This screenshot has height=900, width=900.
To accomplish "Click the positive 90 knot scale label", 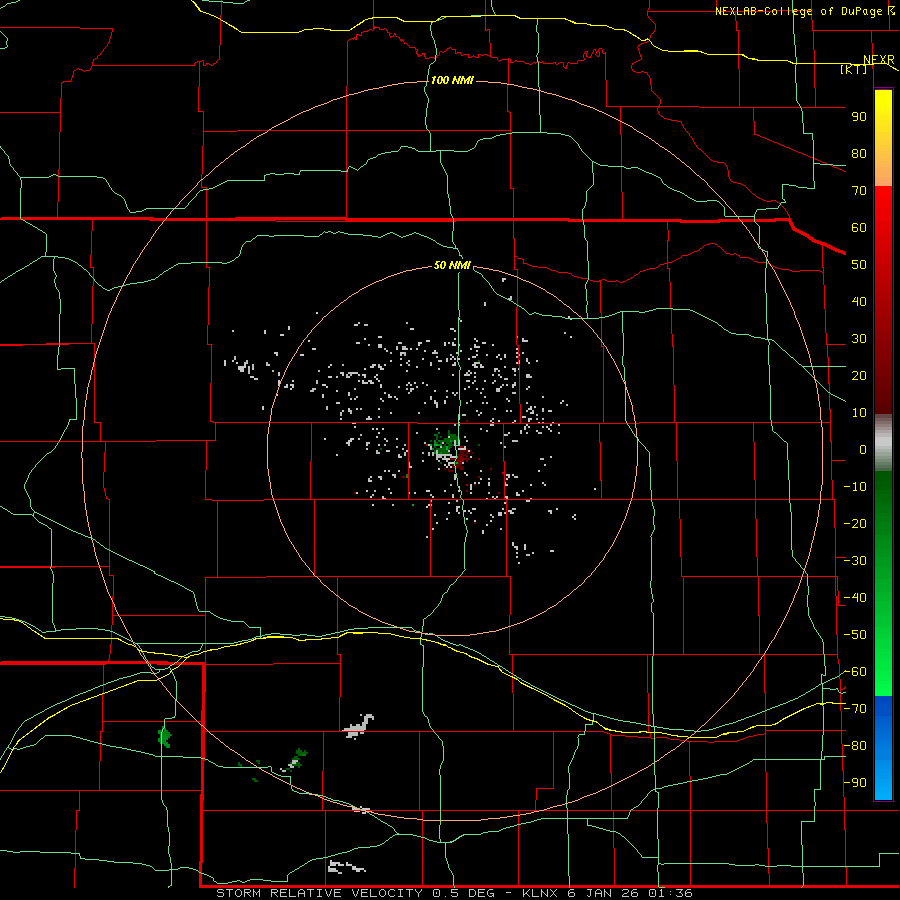I will point(859,117).
